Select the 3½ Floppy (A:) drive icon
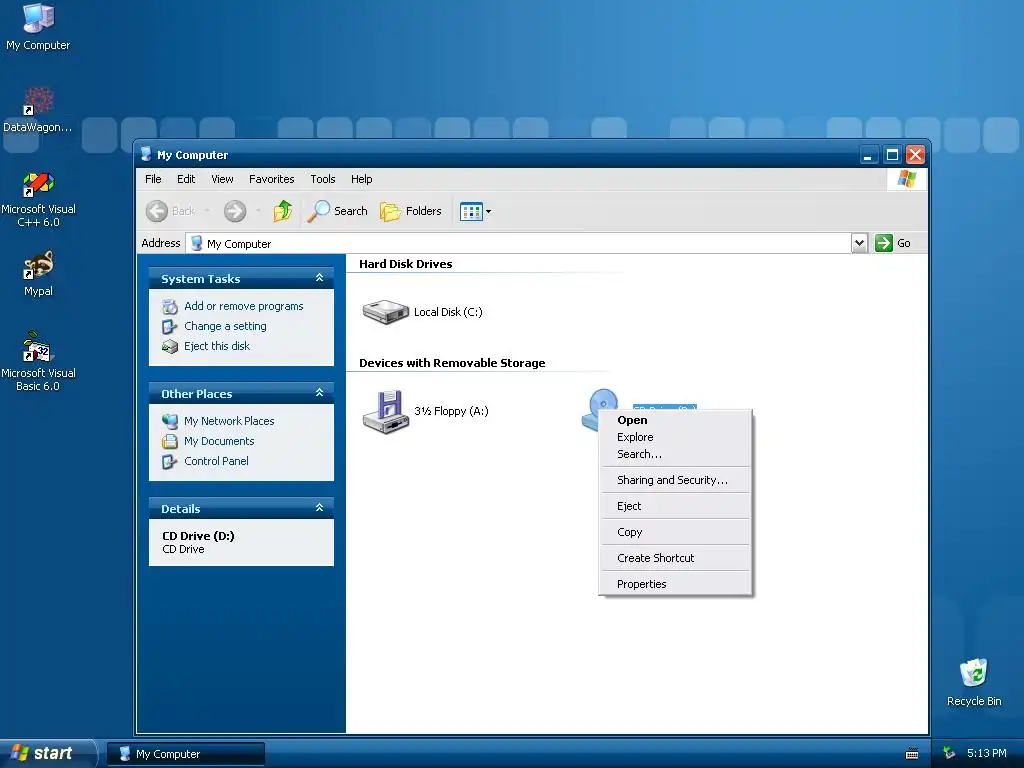Viewport: 1024px width, 768px height. [x=385, y=411]
